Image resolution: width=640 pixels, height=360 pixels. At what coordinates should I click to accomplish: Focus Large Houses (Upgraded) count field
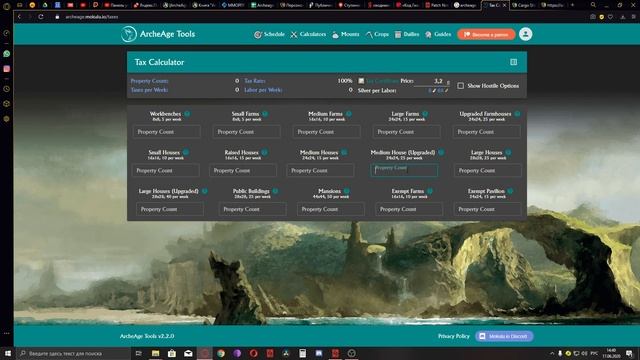[170, 209]
